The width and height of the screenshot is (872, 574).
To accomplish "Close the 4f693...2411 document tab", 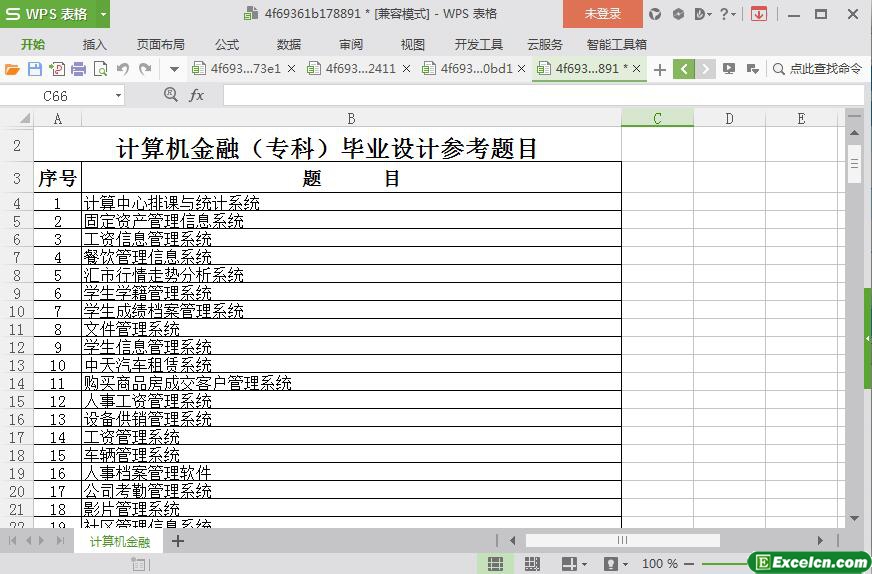I will click(407, 68).
